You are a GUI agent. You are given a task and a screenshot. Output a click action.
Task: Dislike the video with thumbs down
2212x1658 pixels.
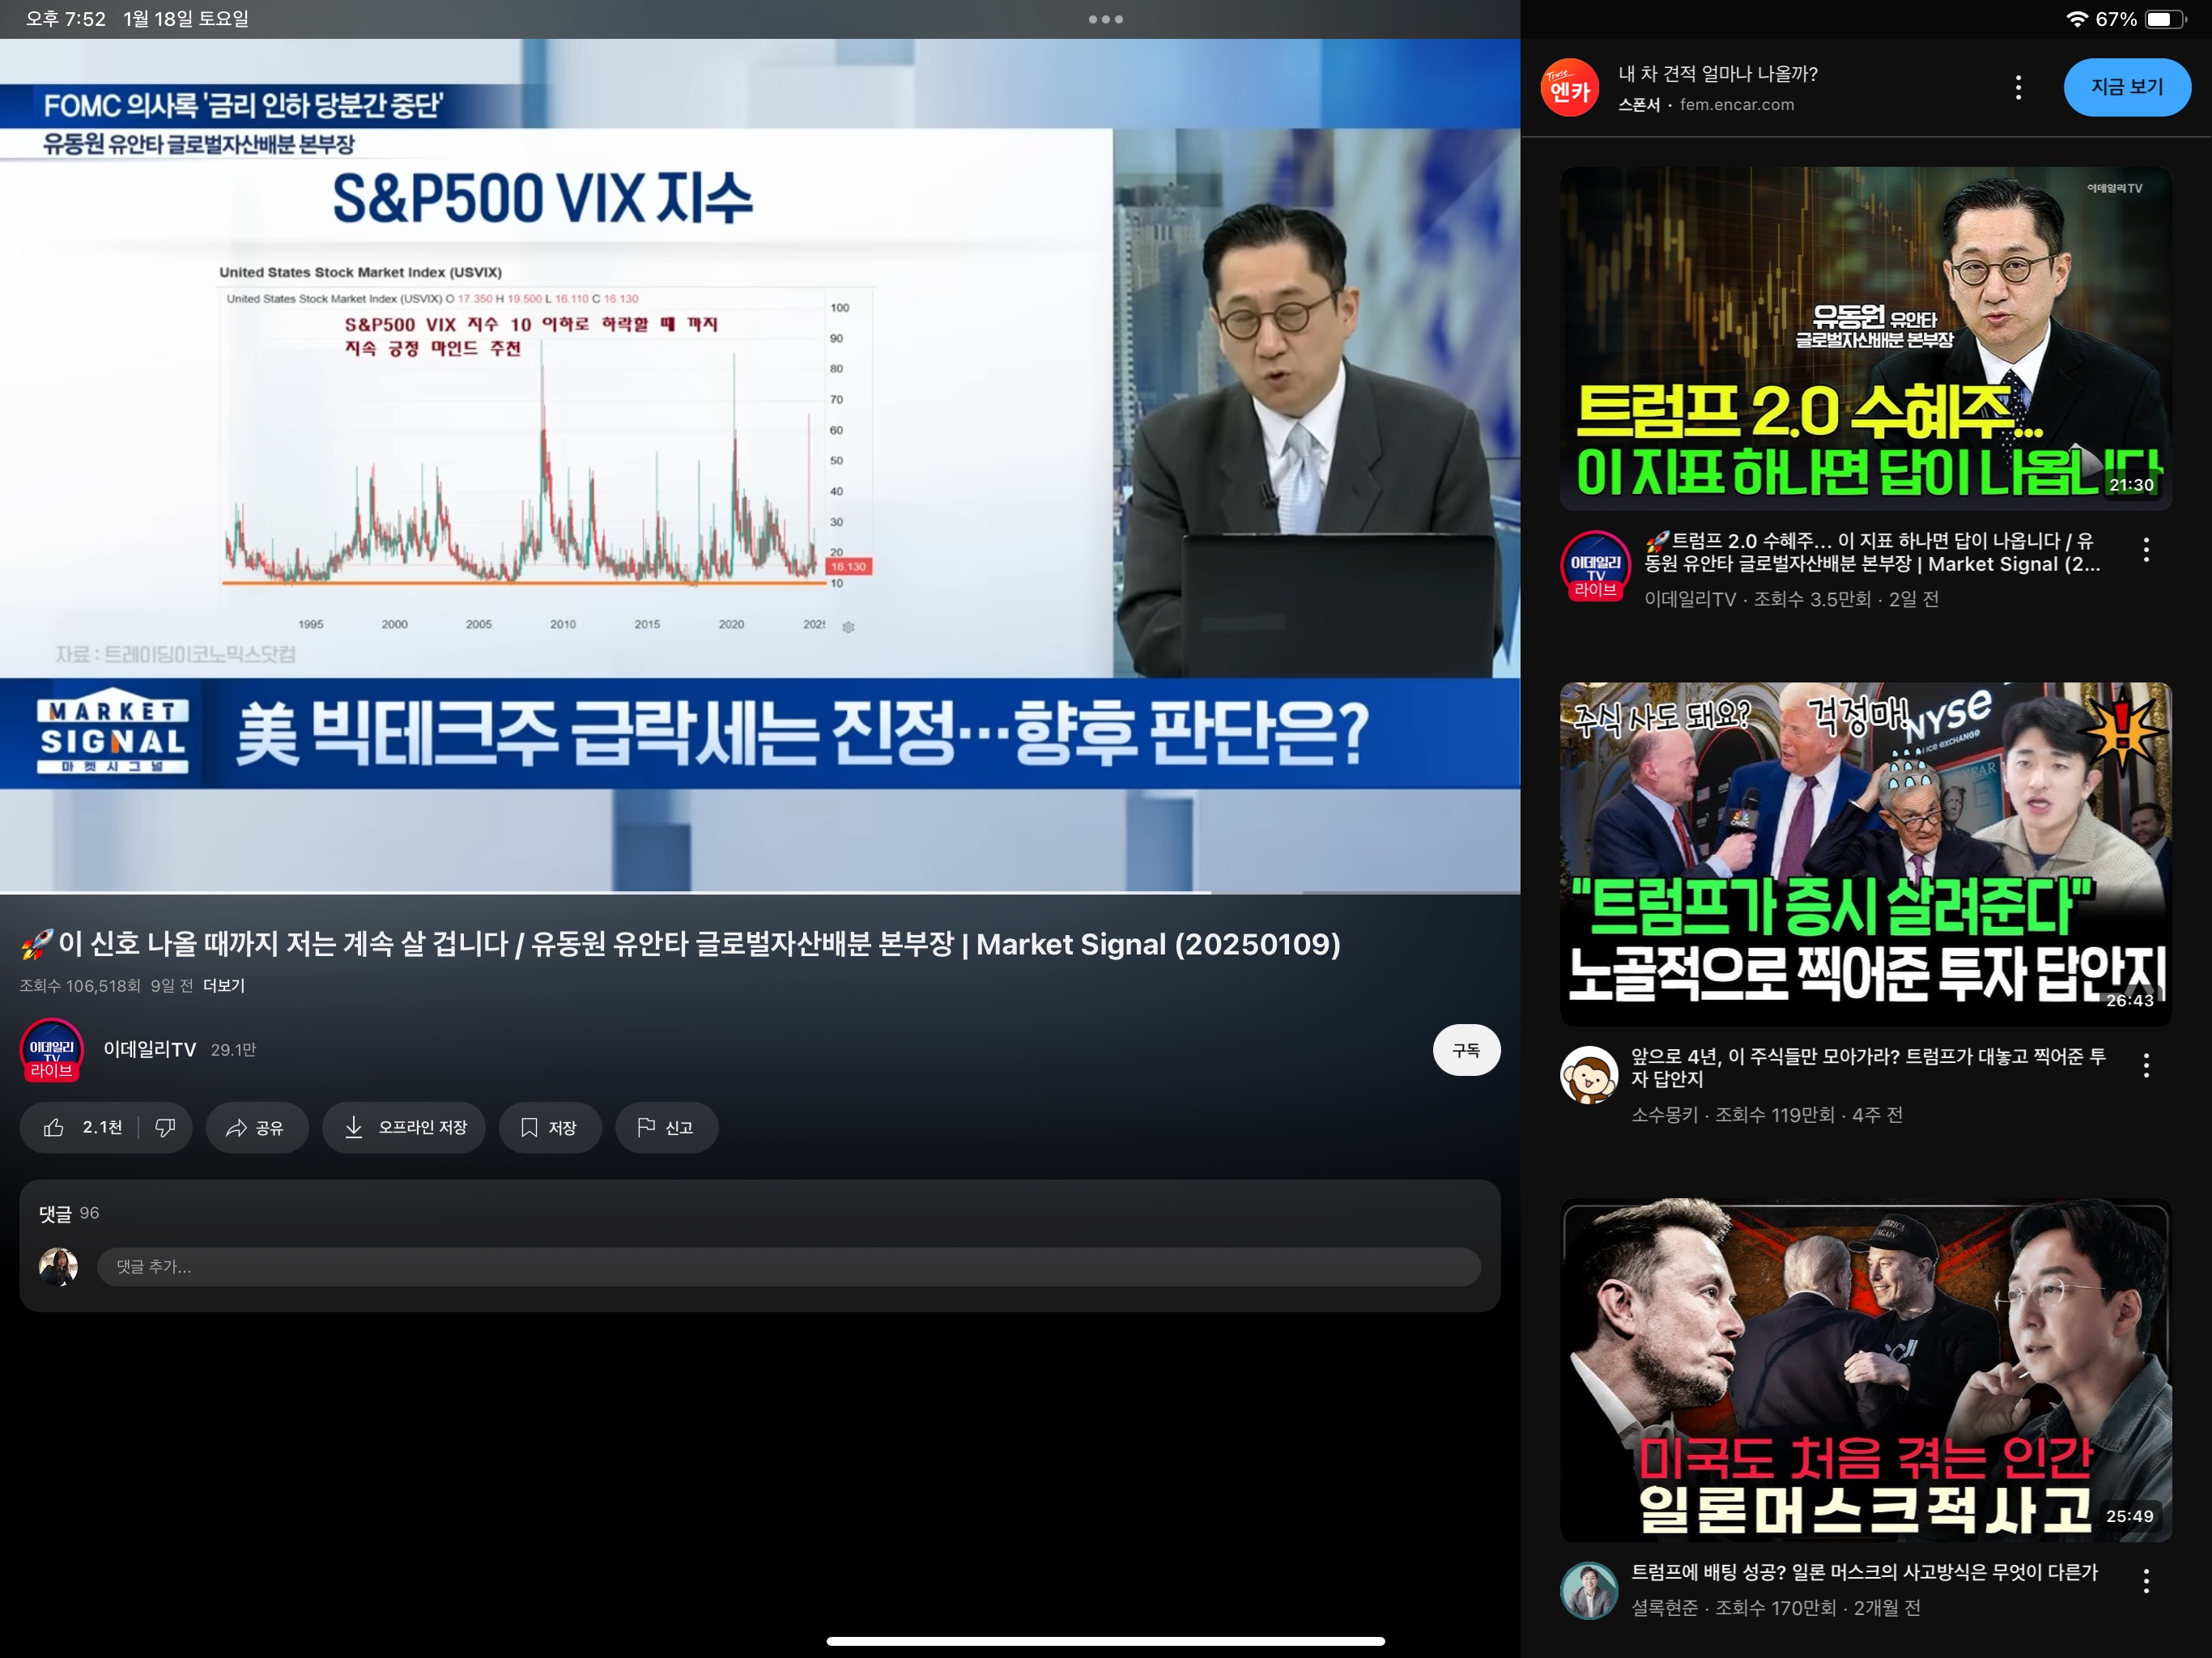[x=165, y=1127]
